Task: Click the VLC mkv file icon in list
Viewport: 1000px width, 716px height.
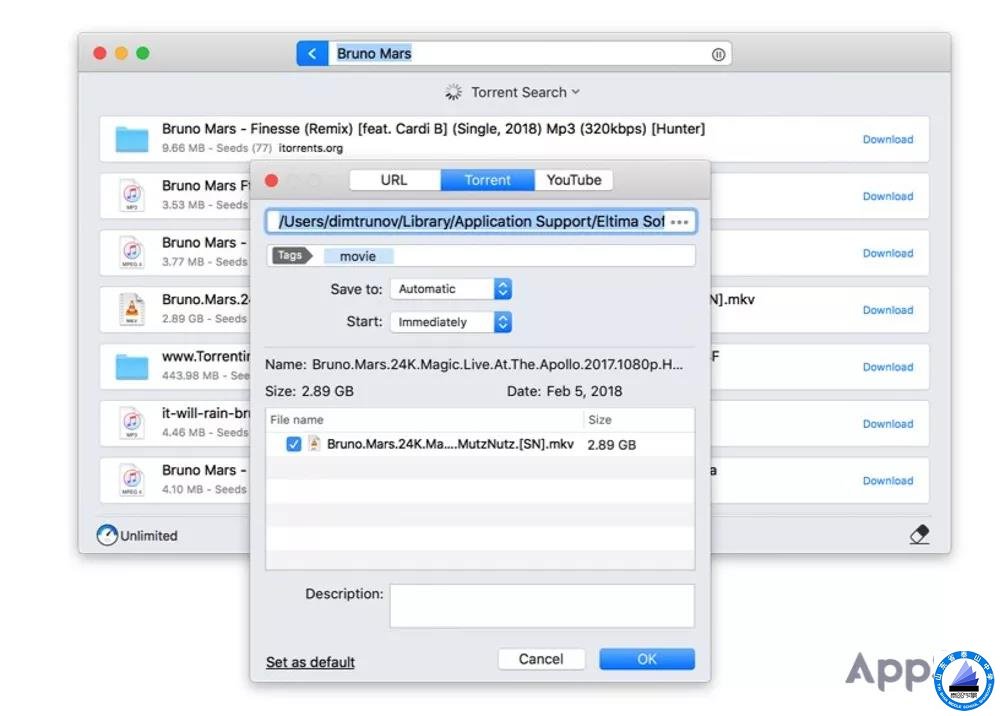Action: click(132, 309)
